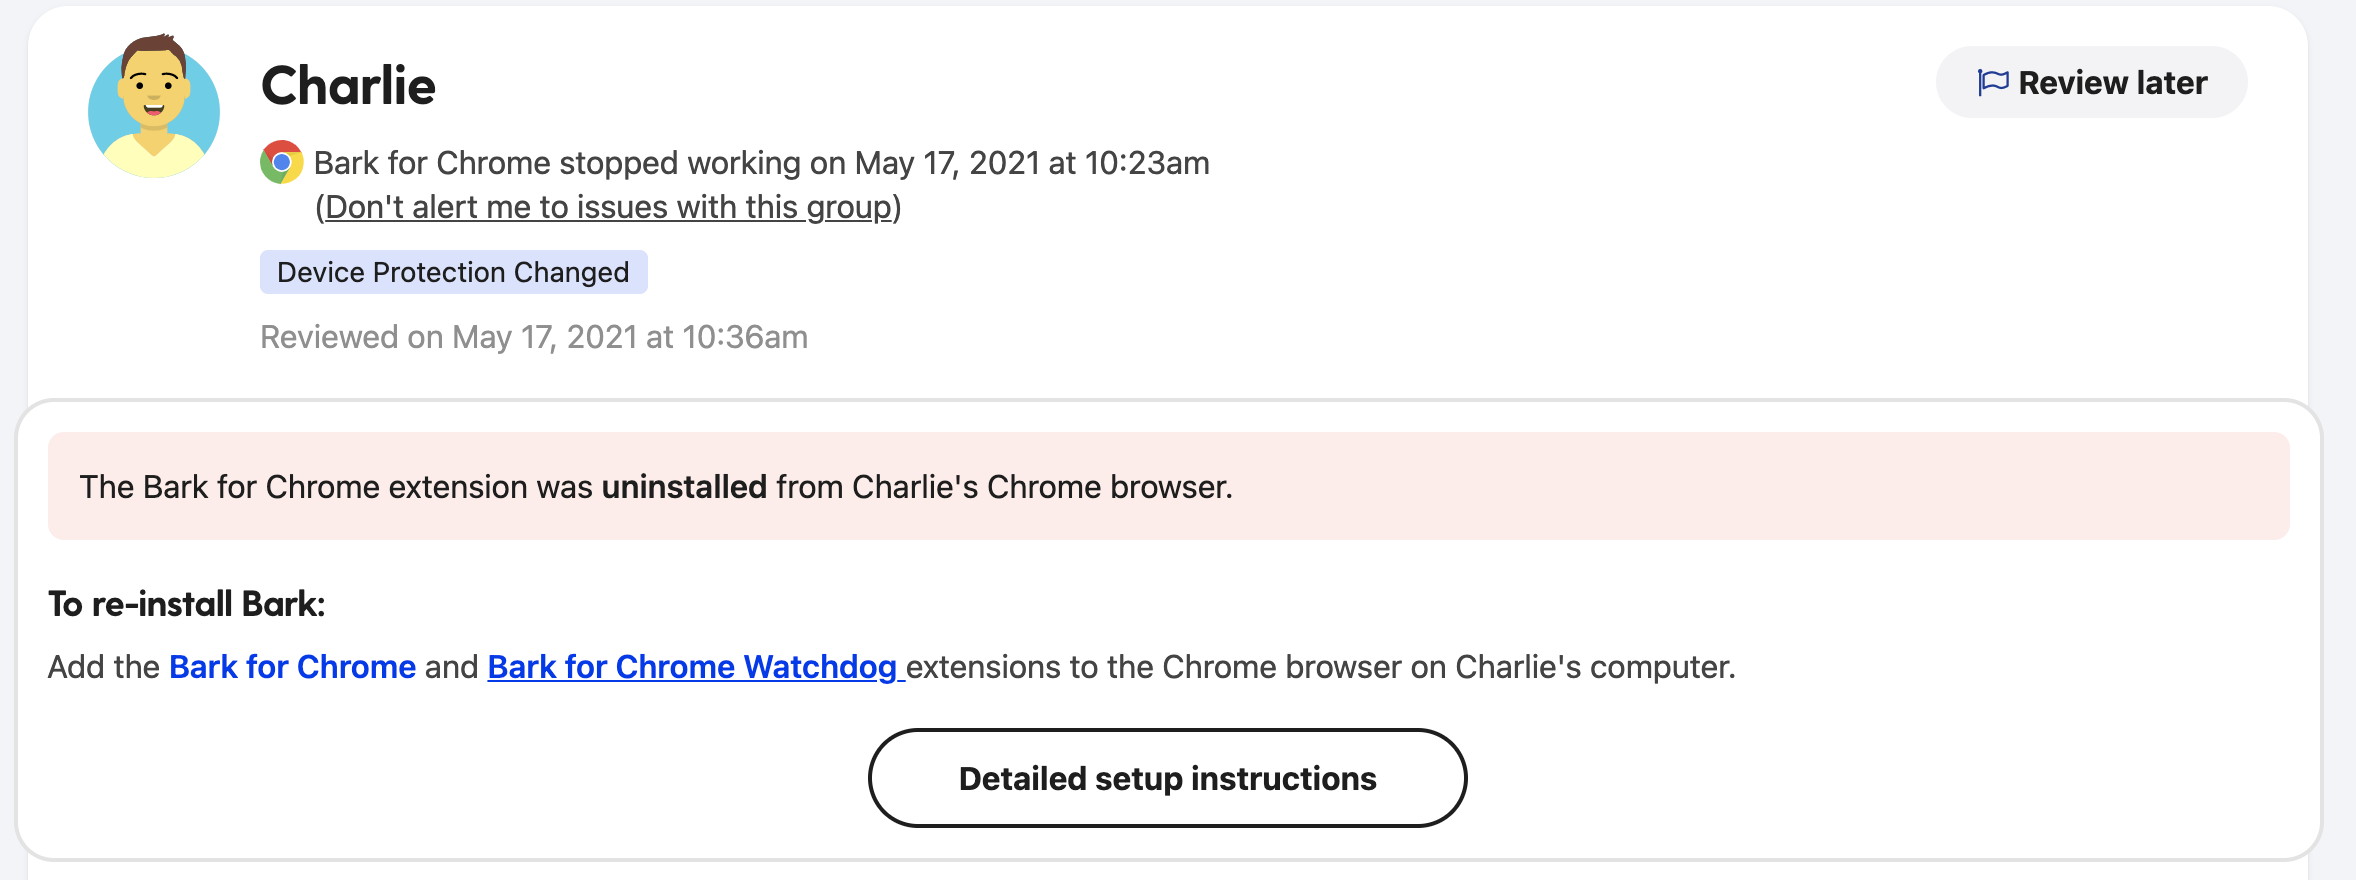
Task: Open the Bark for Chrome Watchdog link
Action: pos(692,667)
